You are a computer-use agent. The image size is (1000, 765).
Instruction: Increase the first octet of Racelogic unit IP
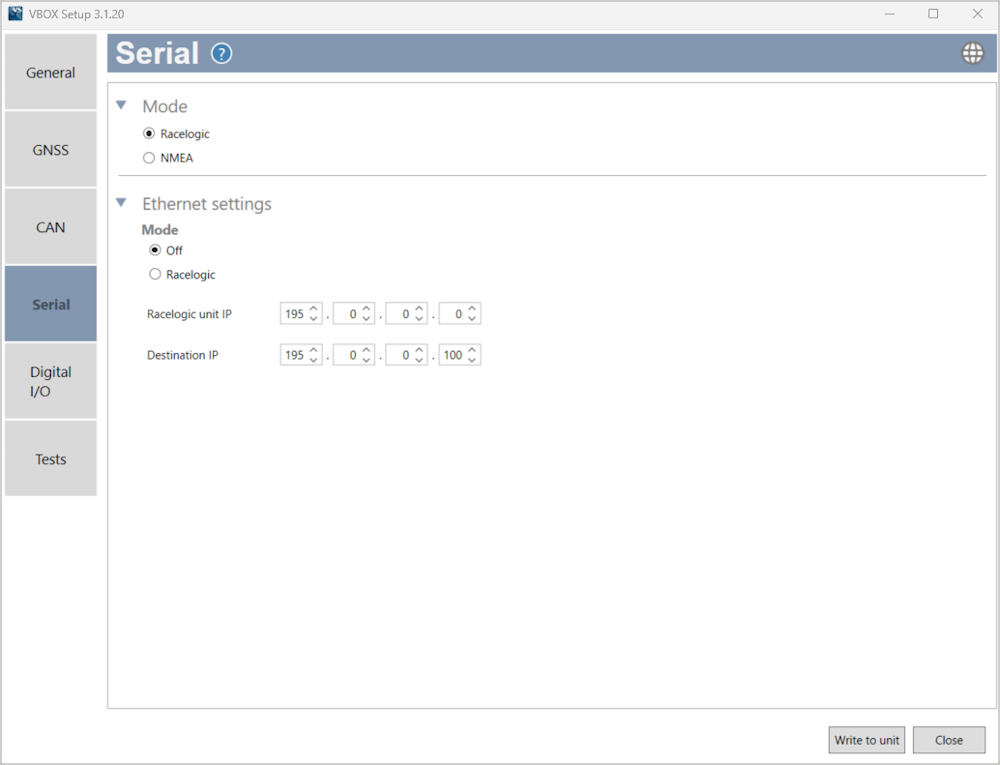click(314, 309)
